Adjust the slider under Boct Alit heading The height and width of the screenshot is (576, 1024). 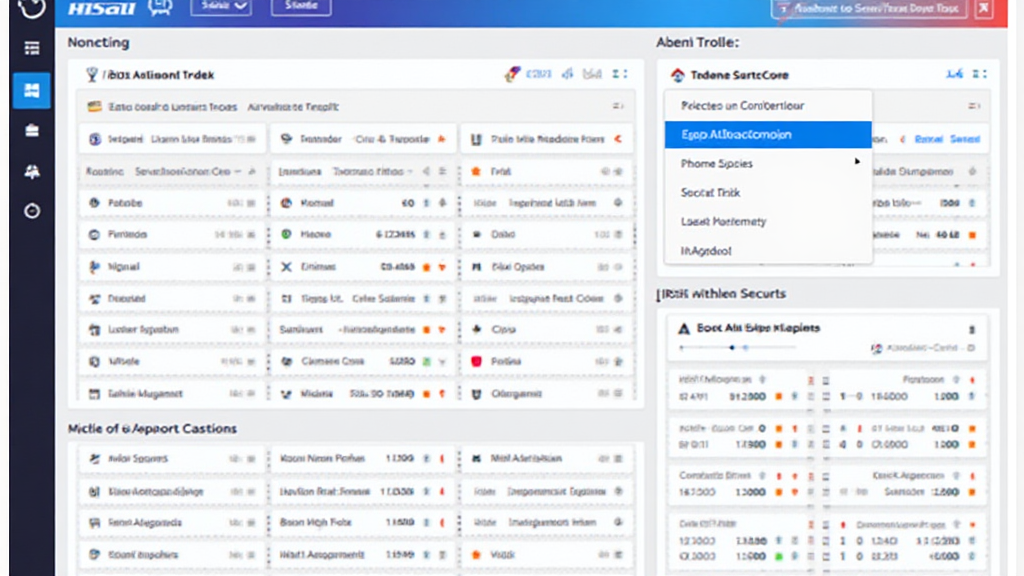coord(733,348)
